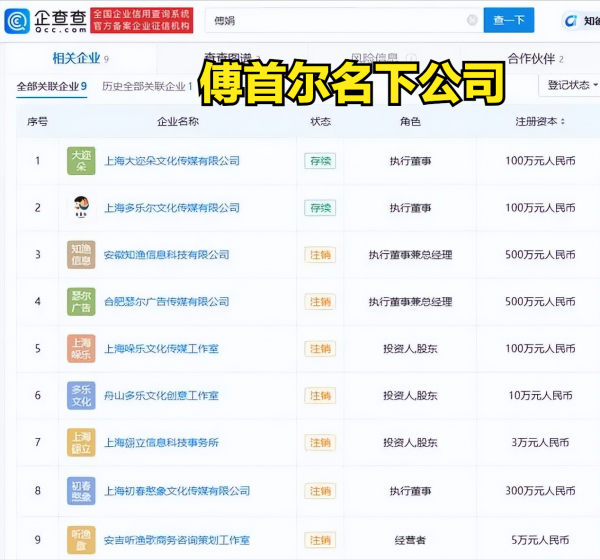Click the 角色 column header
600x560 pixels.
pyautogui.click(x=410, y=122)
